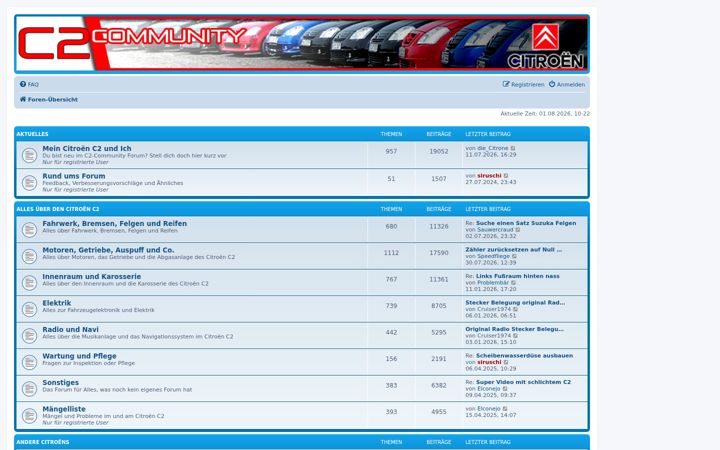
Task: Go to Foren-Übersicht breadcrumb
Action: pos(49,99)
